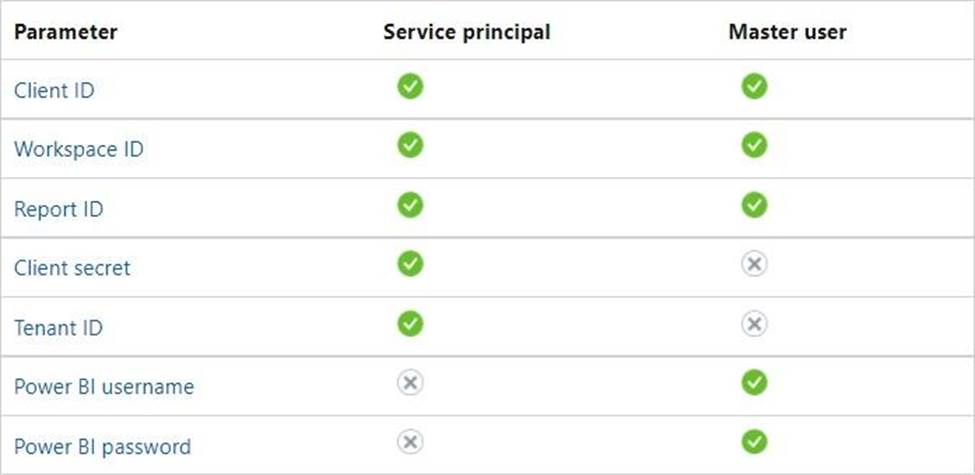Image resolution: width=975 pixels, height=475 pixels.
Task: Click the Client ID parameter link
Action: click(54, 90)
